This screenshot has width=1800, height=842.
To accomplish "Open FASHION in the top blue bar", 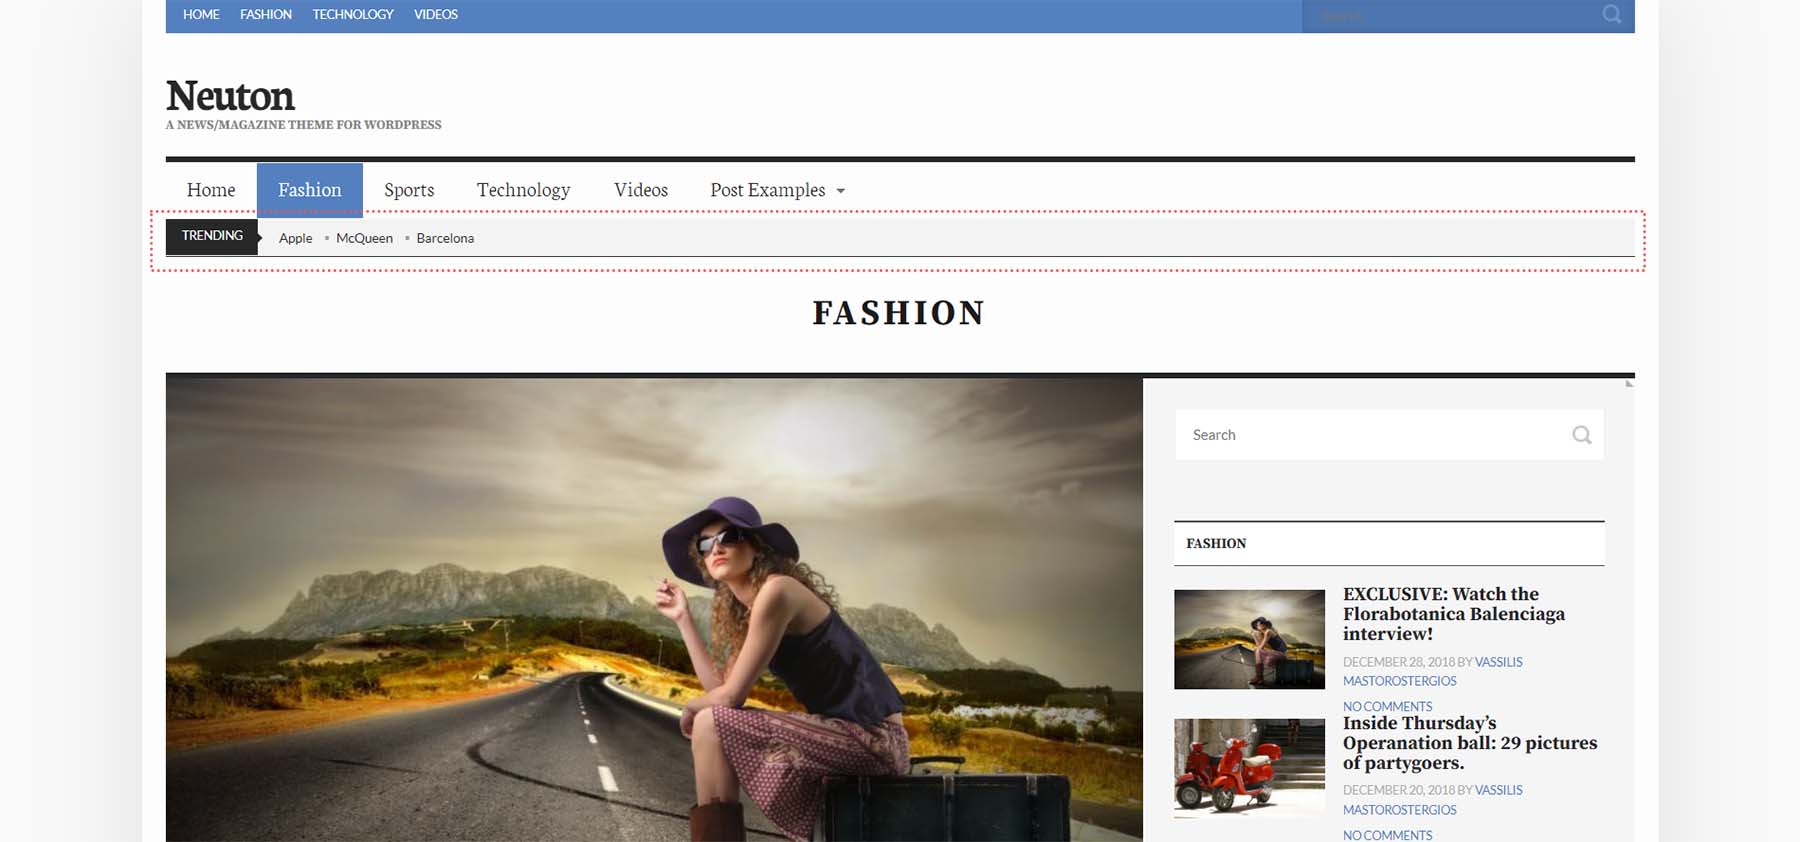I will coord(266,14).
